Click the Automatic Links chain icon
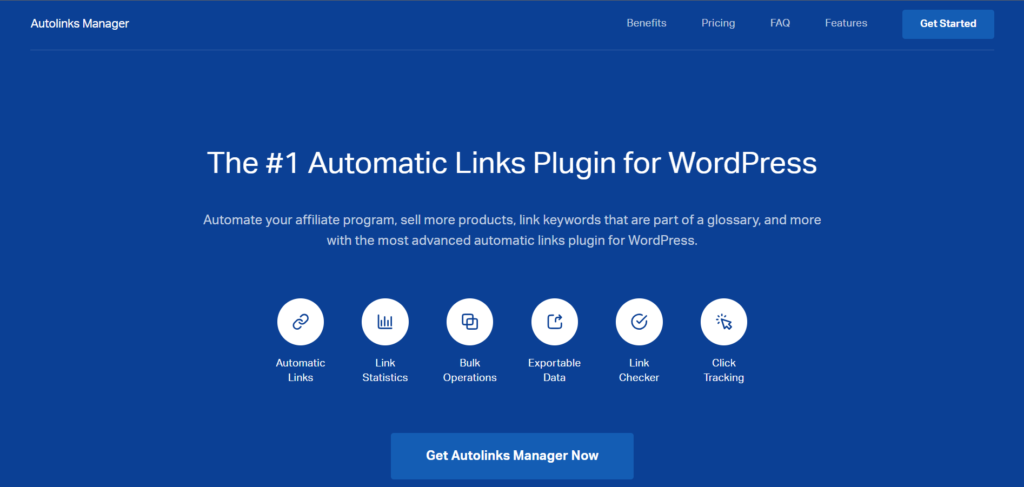This screenshot has width=1024, height=487. click(300, 322)
